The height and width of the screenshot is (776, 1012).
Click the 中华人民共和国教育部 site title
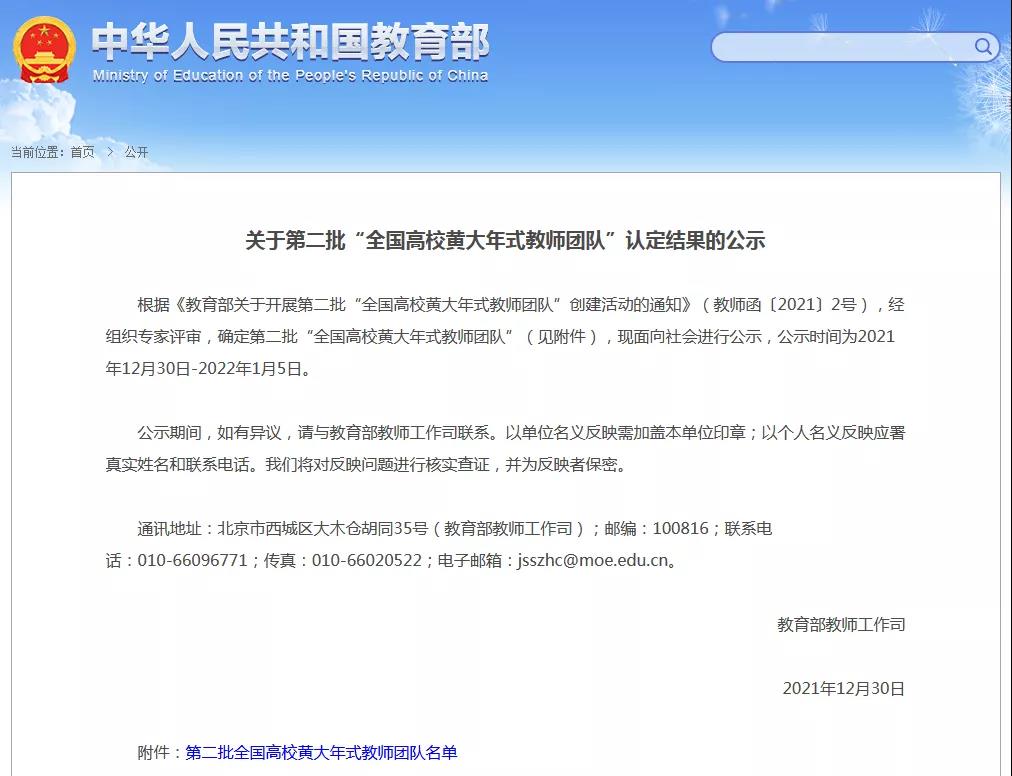pyautogui.click(x=290, y=42)
